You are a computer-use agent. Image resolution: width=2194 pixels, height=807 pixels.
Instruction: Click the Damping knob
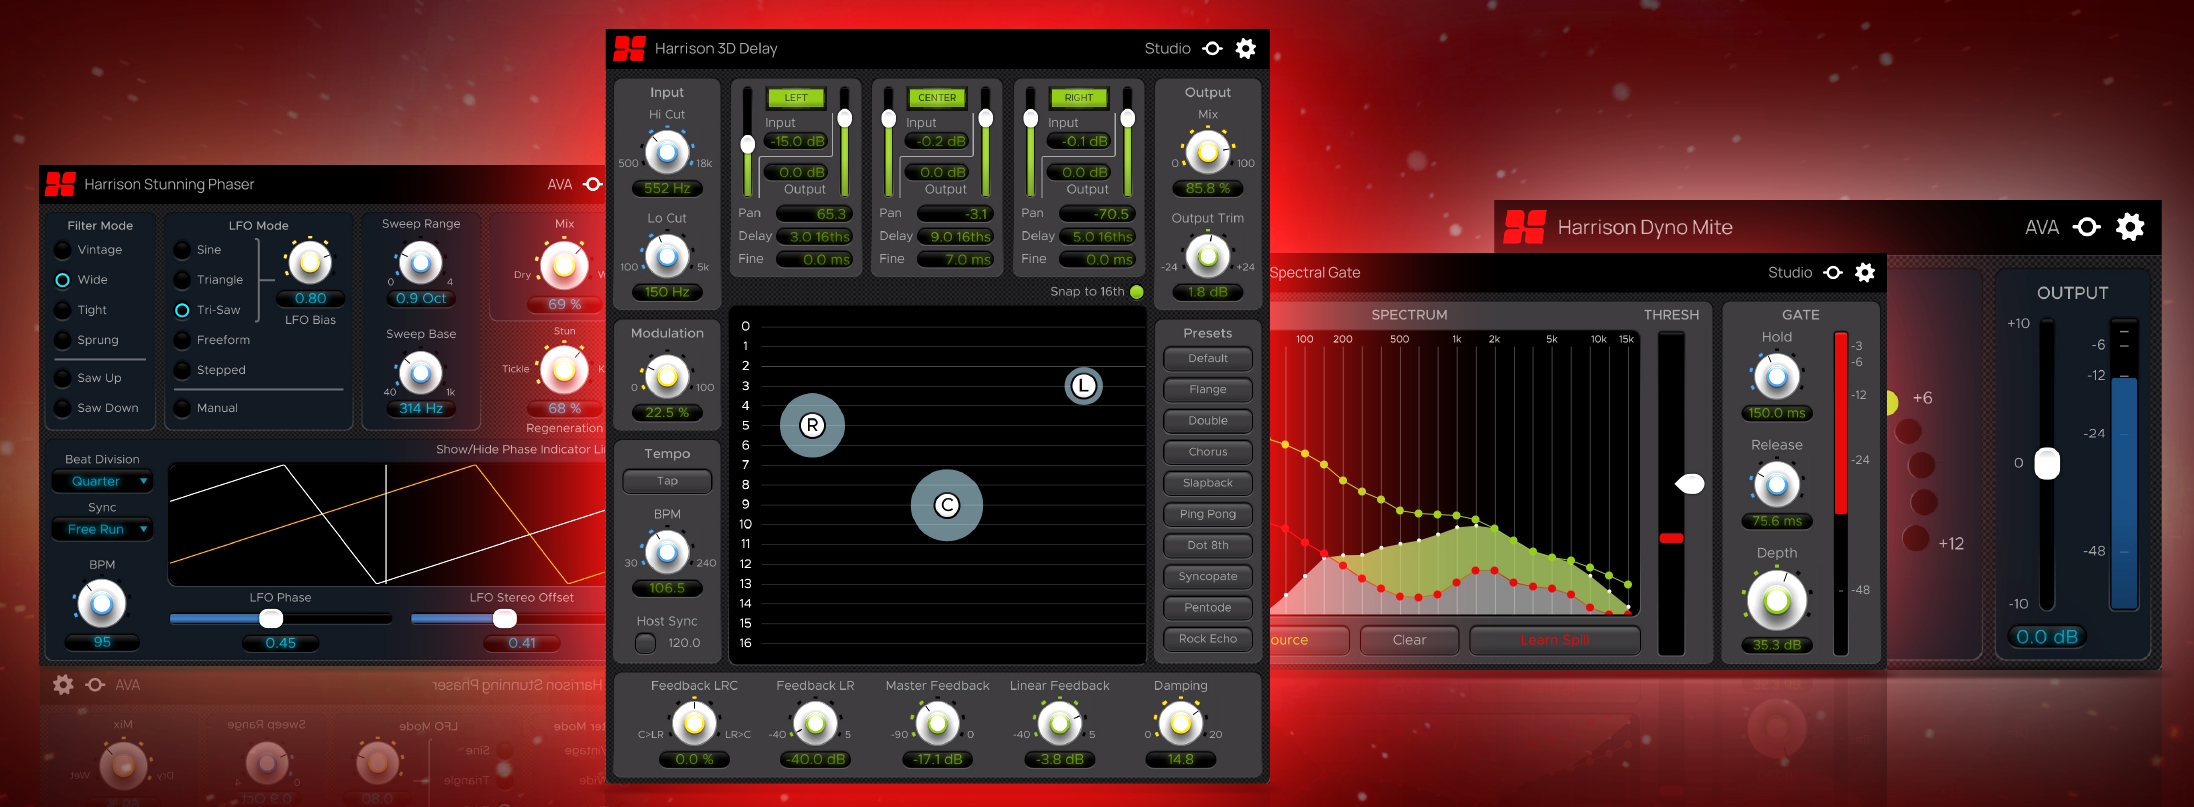1180,724
